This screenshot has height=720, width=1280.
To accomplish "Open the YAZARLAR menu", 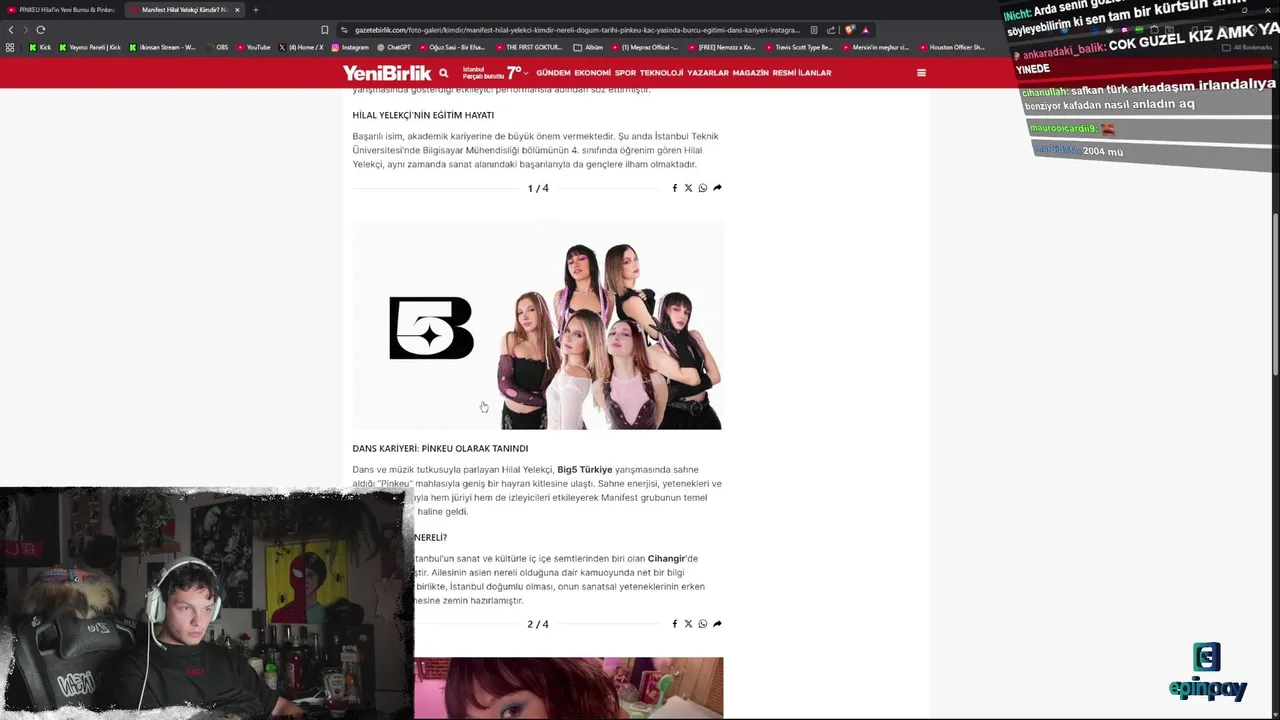I will [708, 73].
